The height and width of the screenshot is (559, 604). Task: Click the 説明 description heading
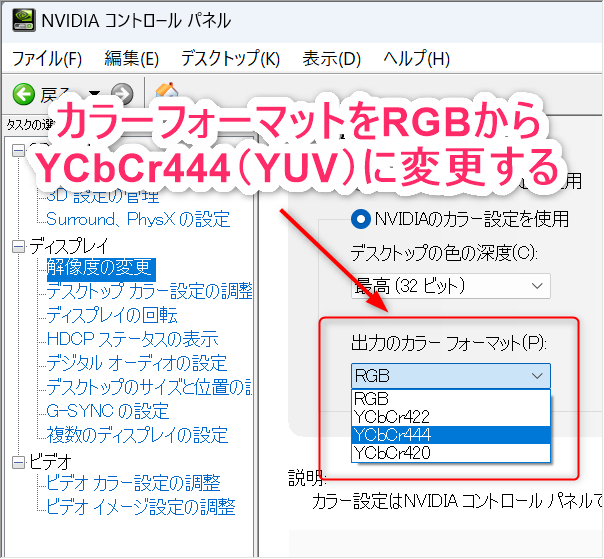[307, 478]
